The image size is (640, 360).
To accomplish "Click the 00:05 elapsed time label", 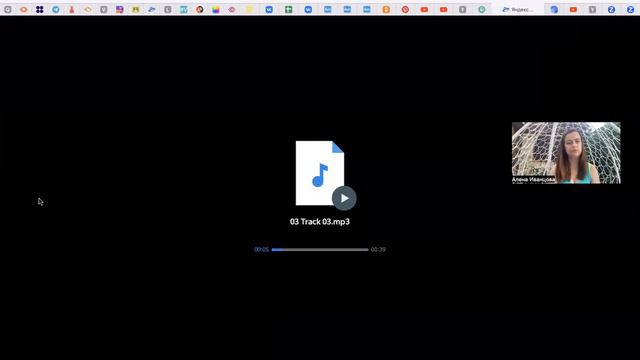I will click(261, 249).
